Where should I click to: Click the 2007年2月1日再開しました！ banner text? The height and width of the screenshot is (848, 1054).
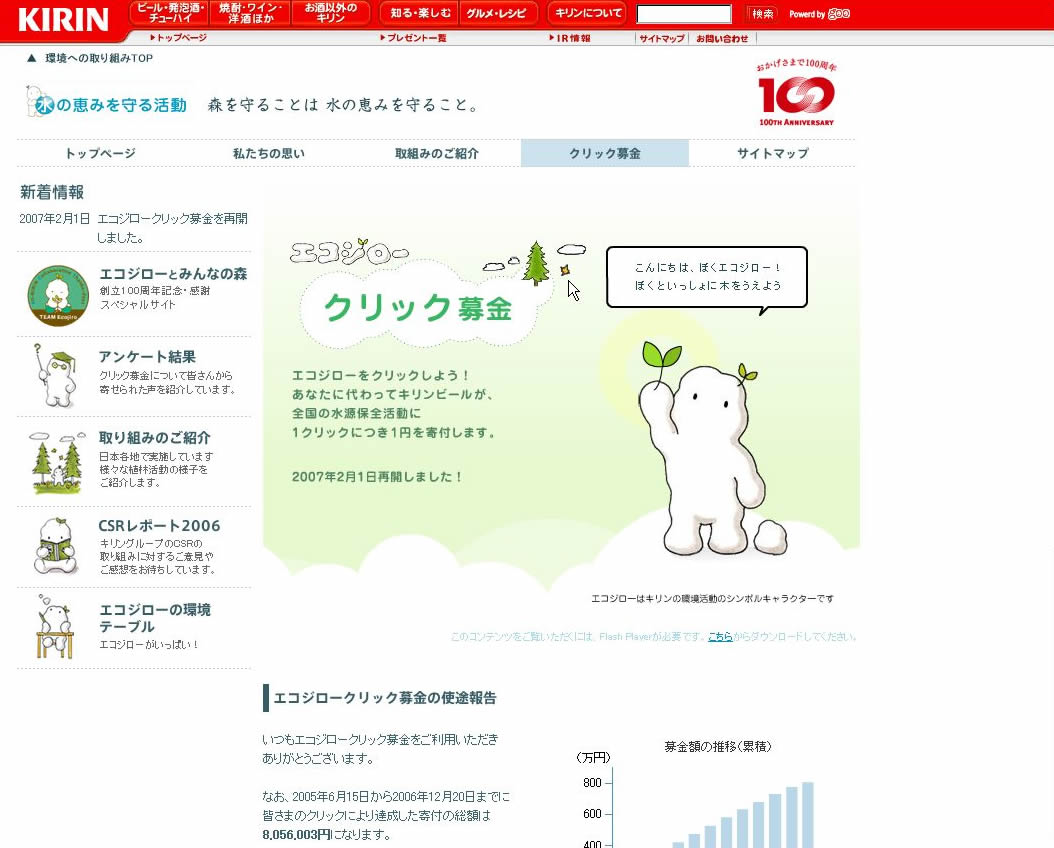378,476
